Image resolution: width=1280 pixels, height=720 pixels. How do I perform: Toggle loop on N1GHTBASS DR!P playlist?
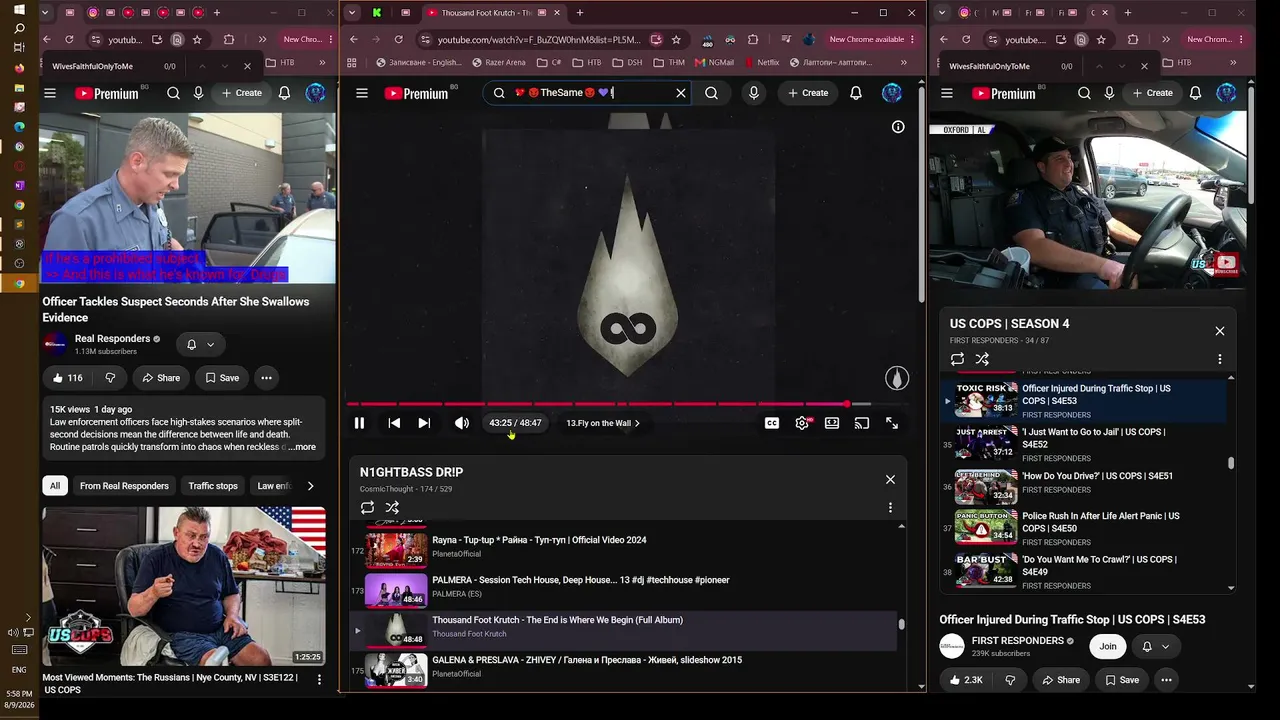[x=368, y=508]
